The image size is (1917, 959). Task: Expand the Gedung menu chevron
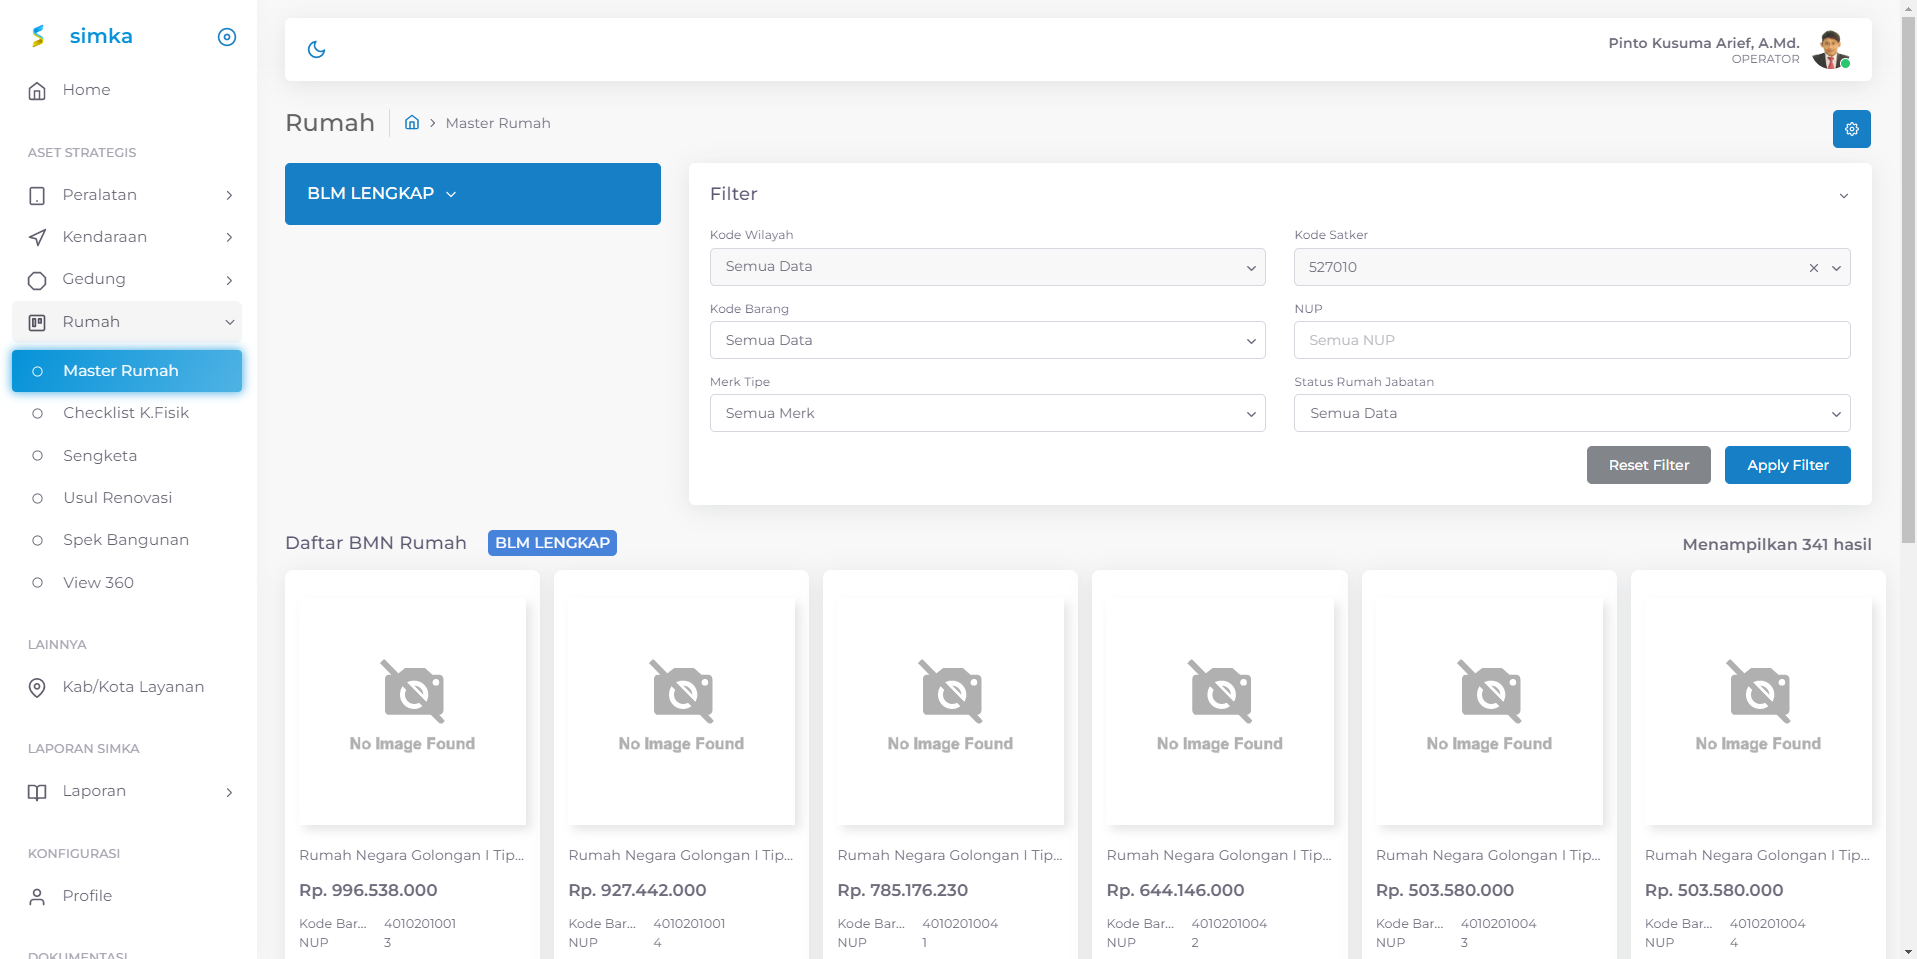229,280
